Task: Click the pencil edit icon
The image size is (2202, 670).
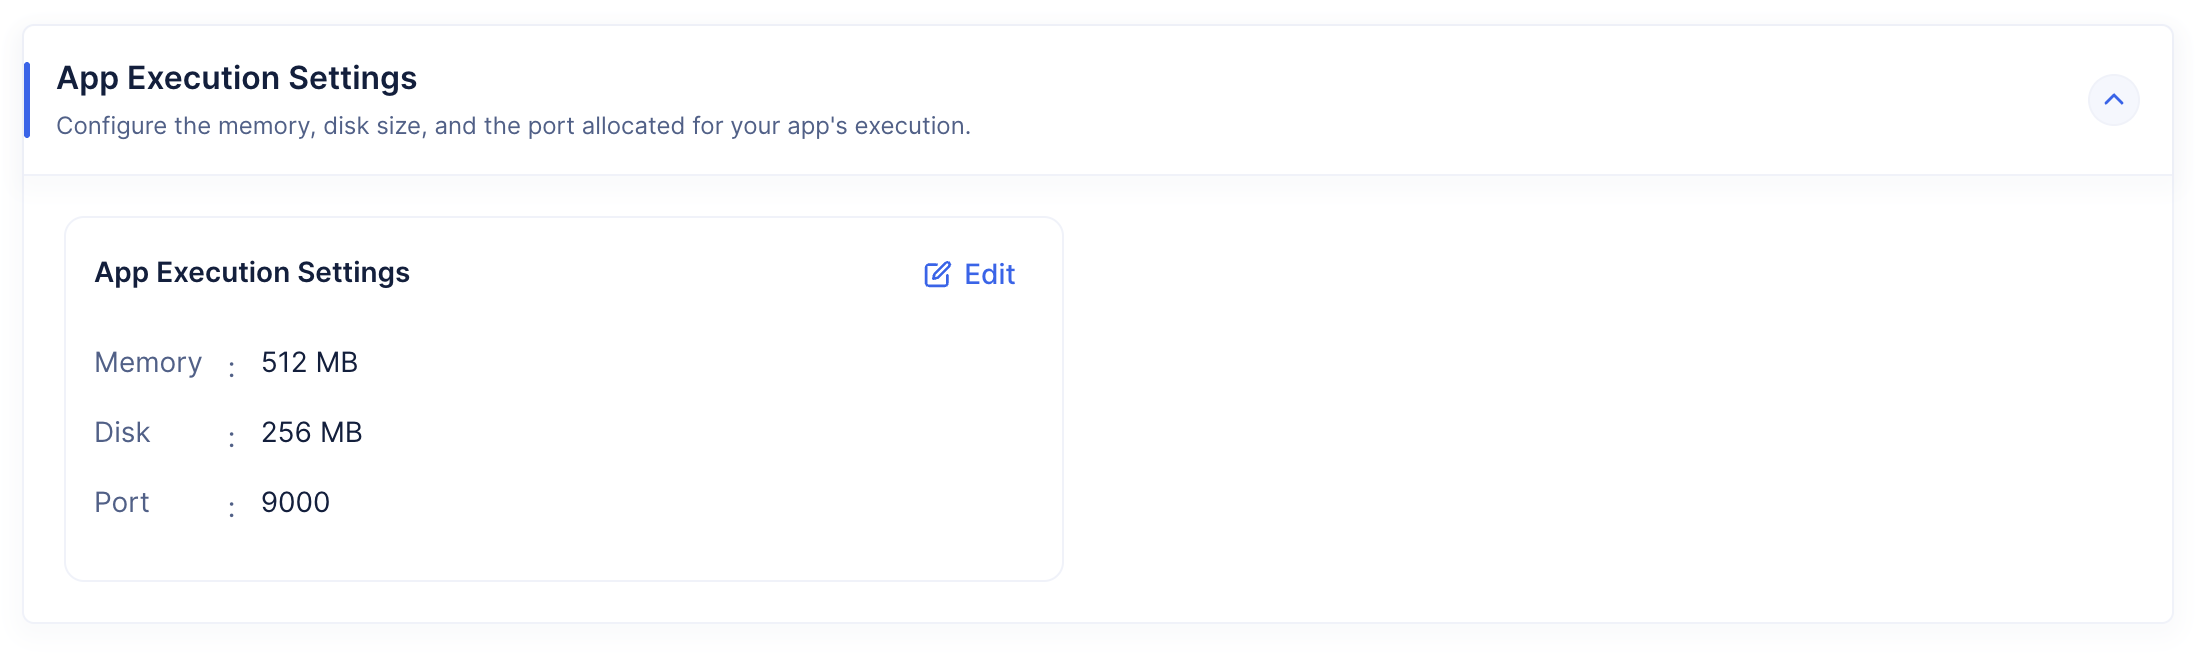Action: tap(937, 275)
